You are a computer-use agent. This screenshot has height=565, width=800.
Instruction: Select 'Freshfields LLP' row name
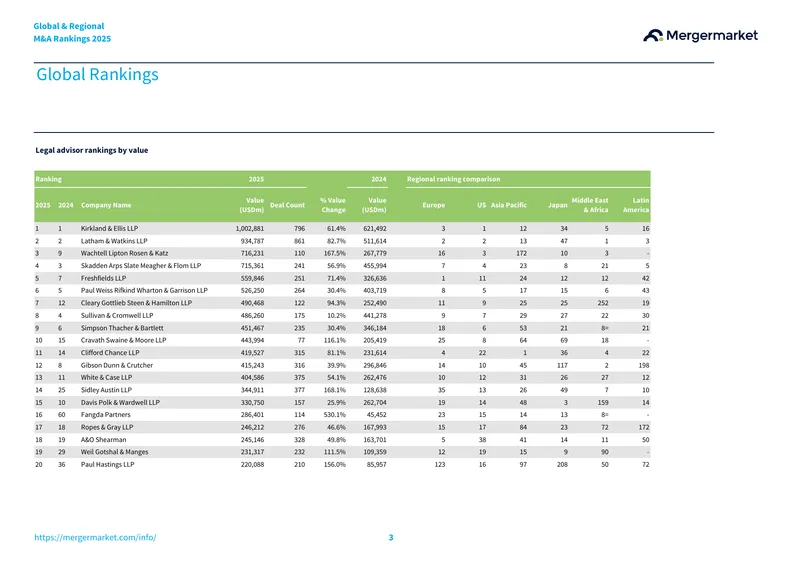[x=103, y=278]
